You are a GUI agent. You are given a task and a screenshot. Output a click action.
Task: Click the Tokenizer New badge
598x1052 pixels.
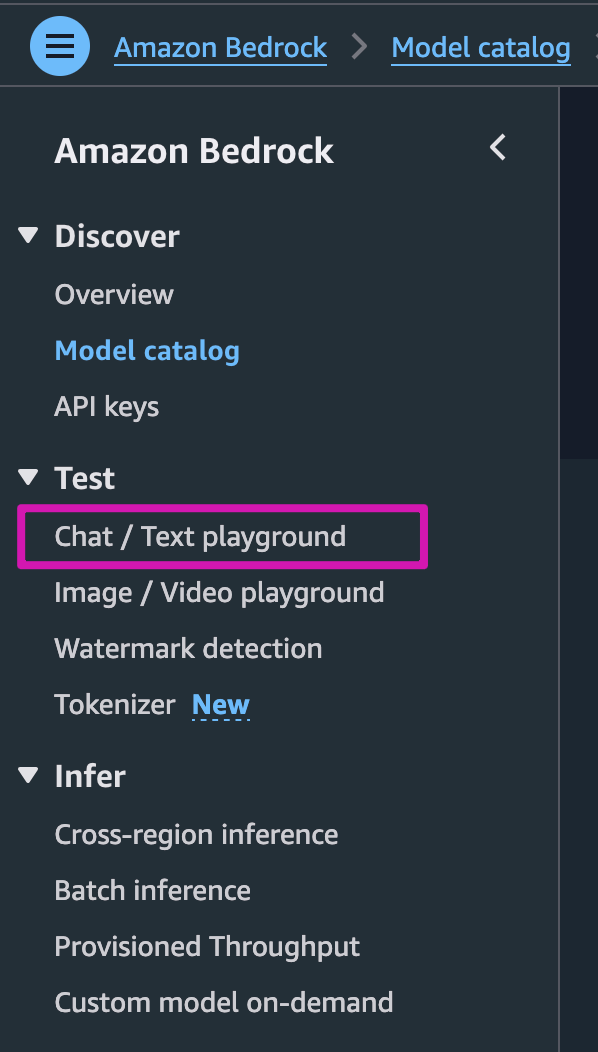pos(220,704)
